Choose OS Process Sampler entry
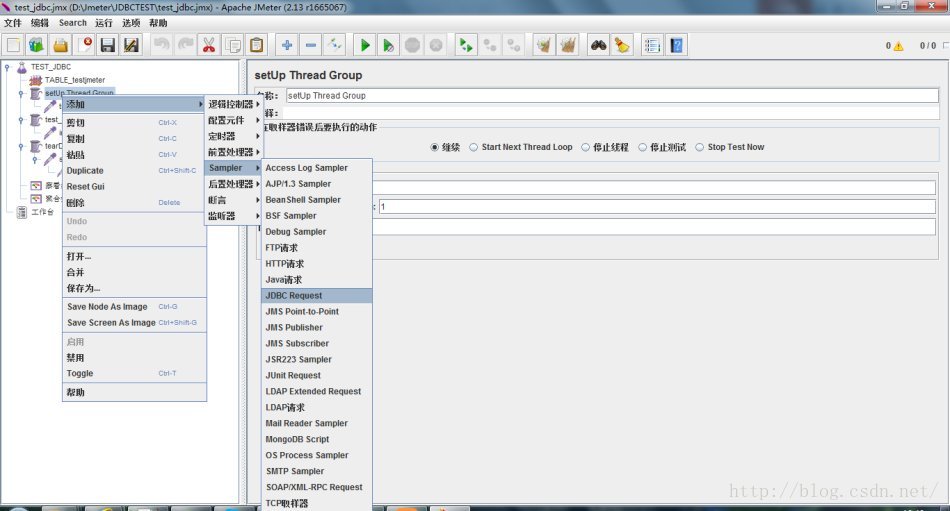This screenshot has width=950, height=511. tap(317, 455)
